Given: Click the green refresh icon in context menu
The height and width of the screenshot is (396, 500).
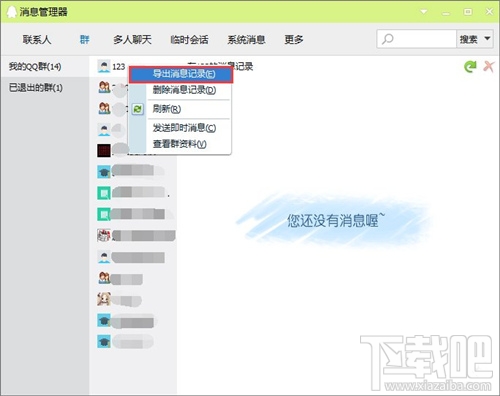Looking at the screenshot, I should point(138,109).
